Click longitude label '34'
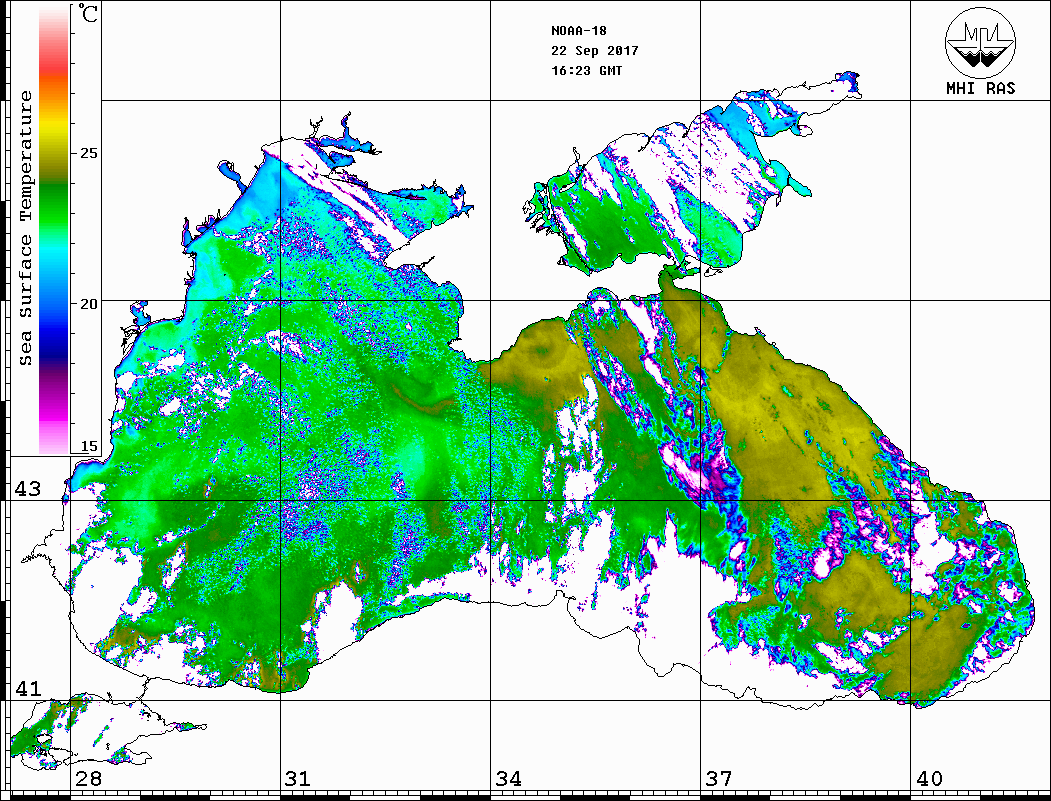Screen dimensions: 1051x801 pos(508,779)
